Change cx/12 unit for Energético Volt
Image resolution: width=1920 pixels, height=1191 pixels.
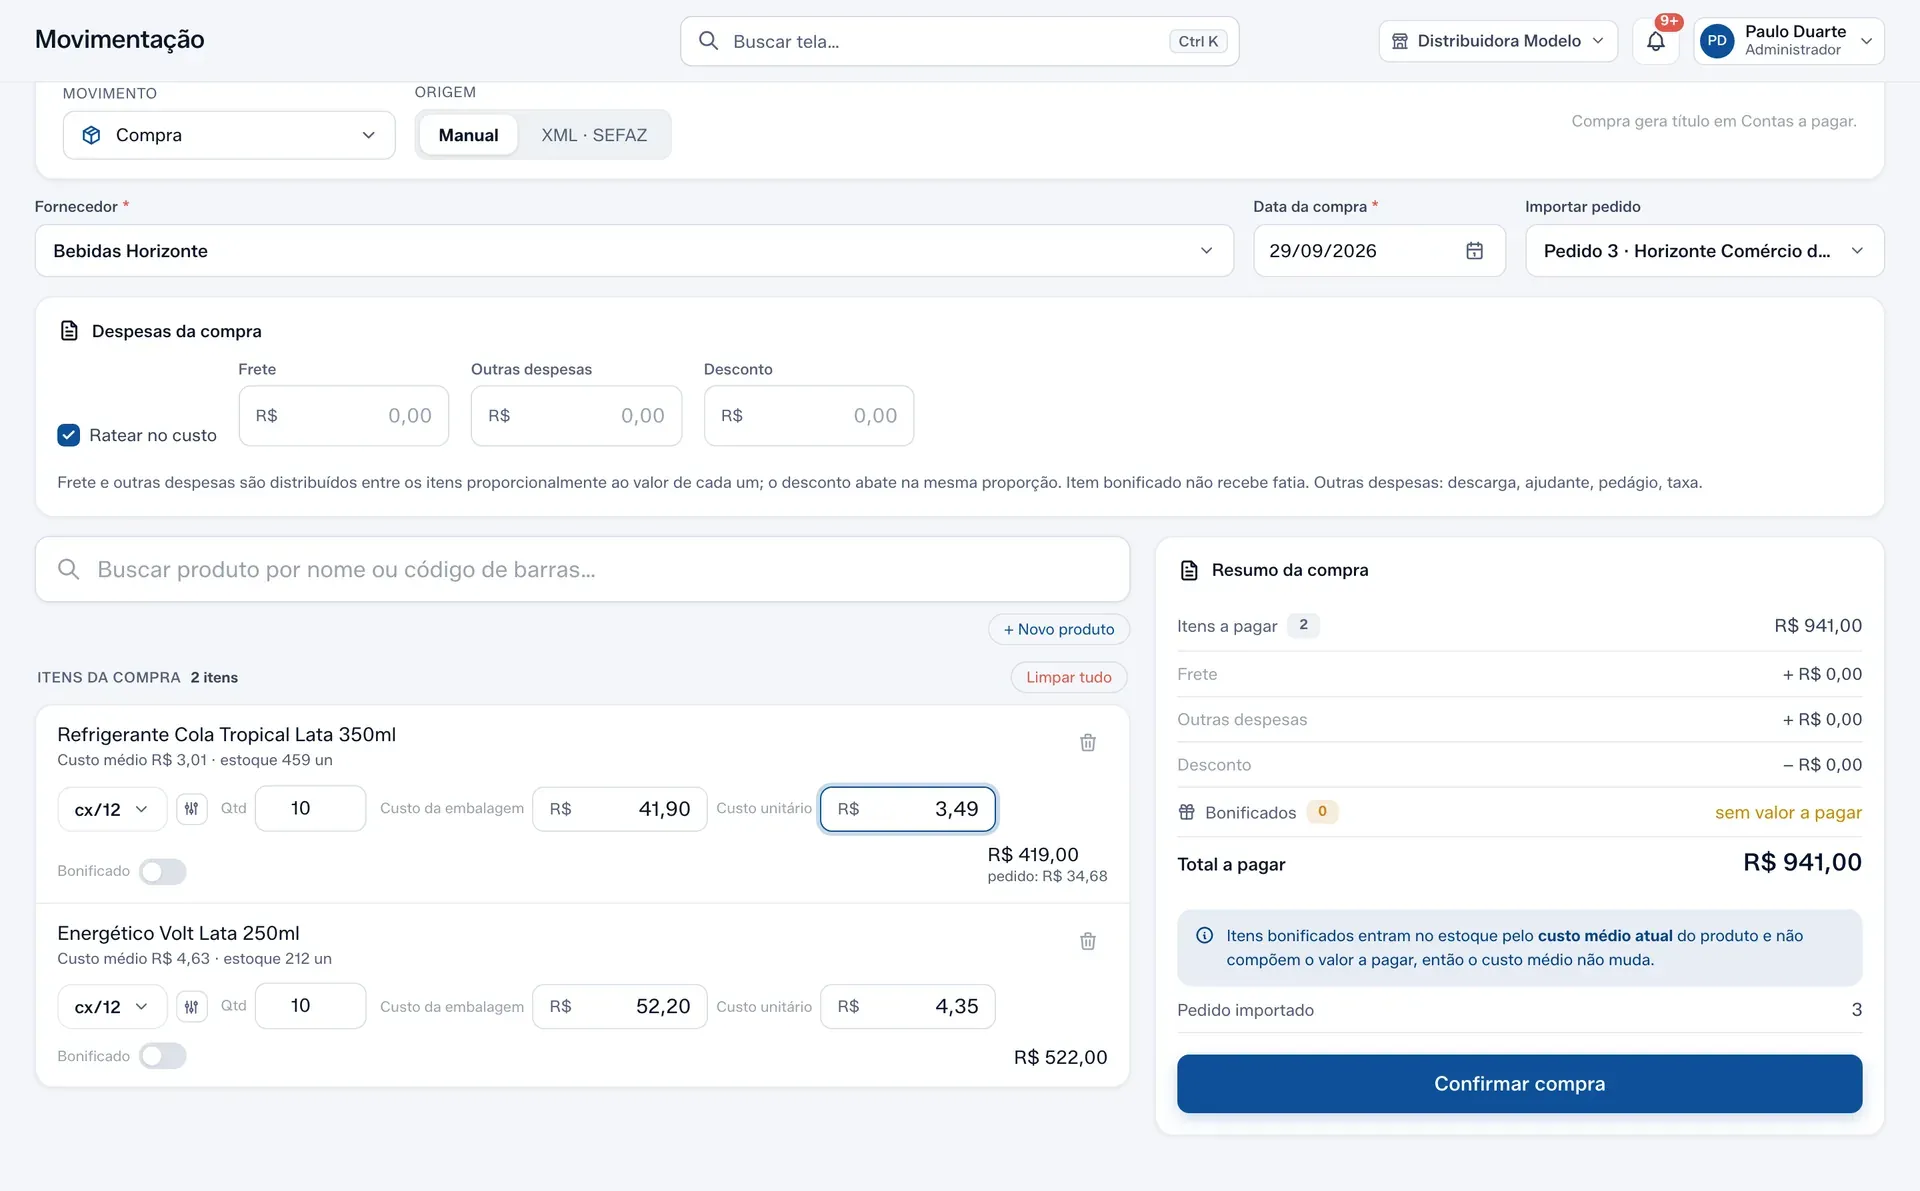[112, 1007]
